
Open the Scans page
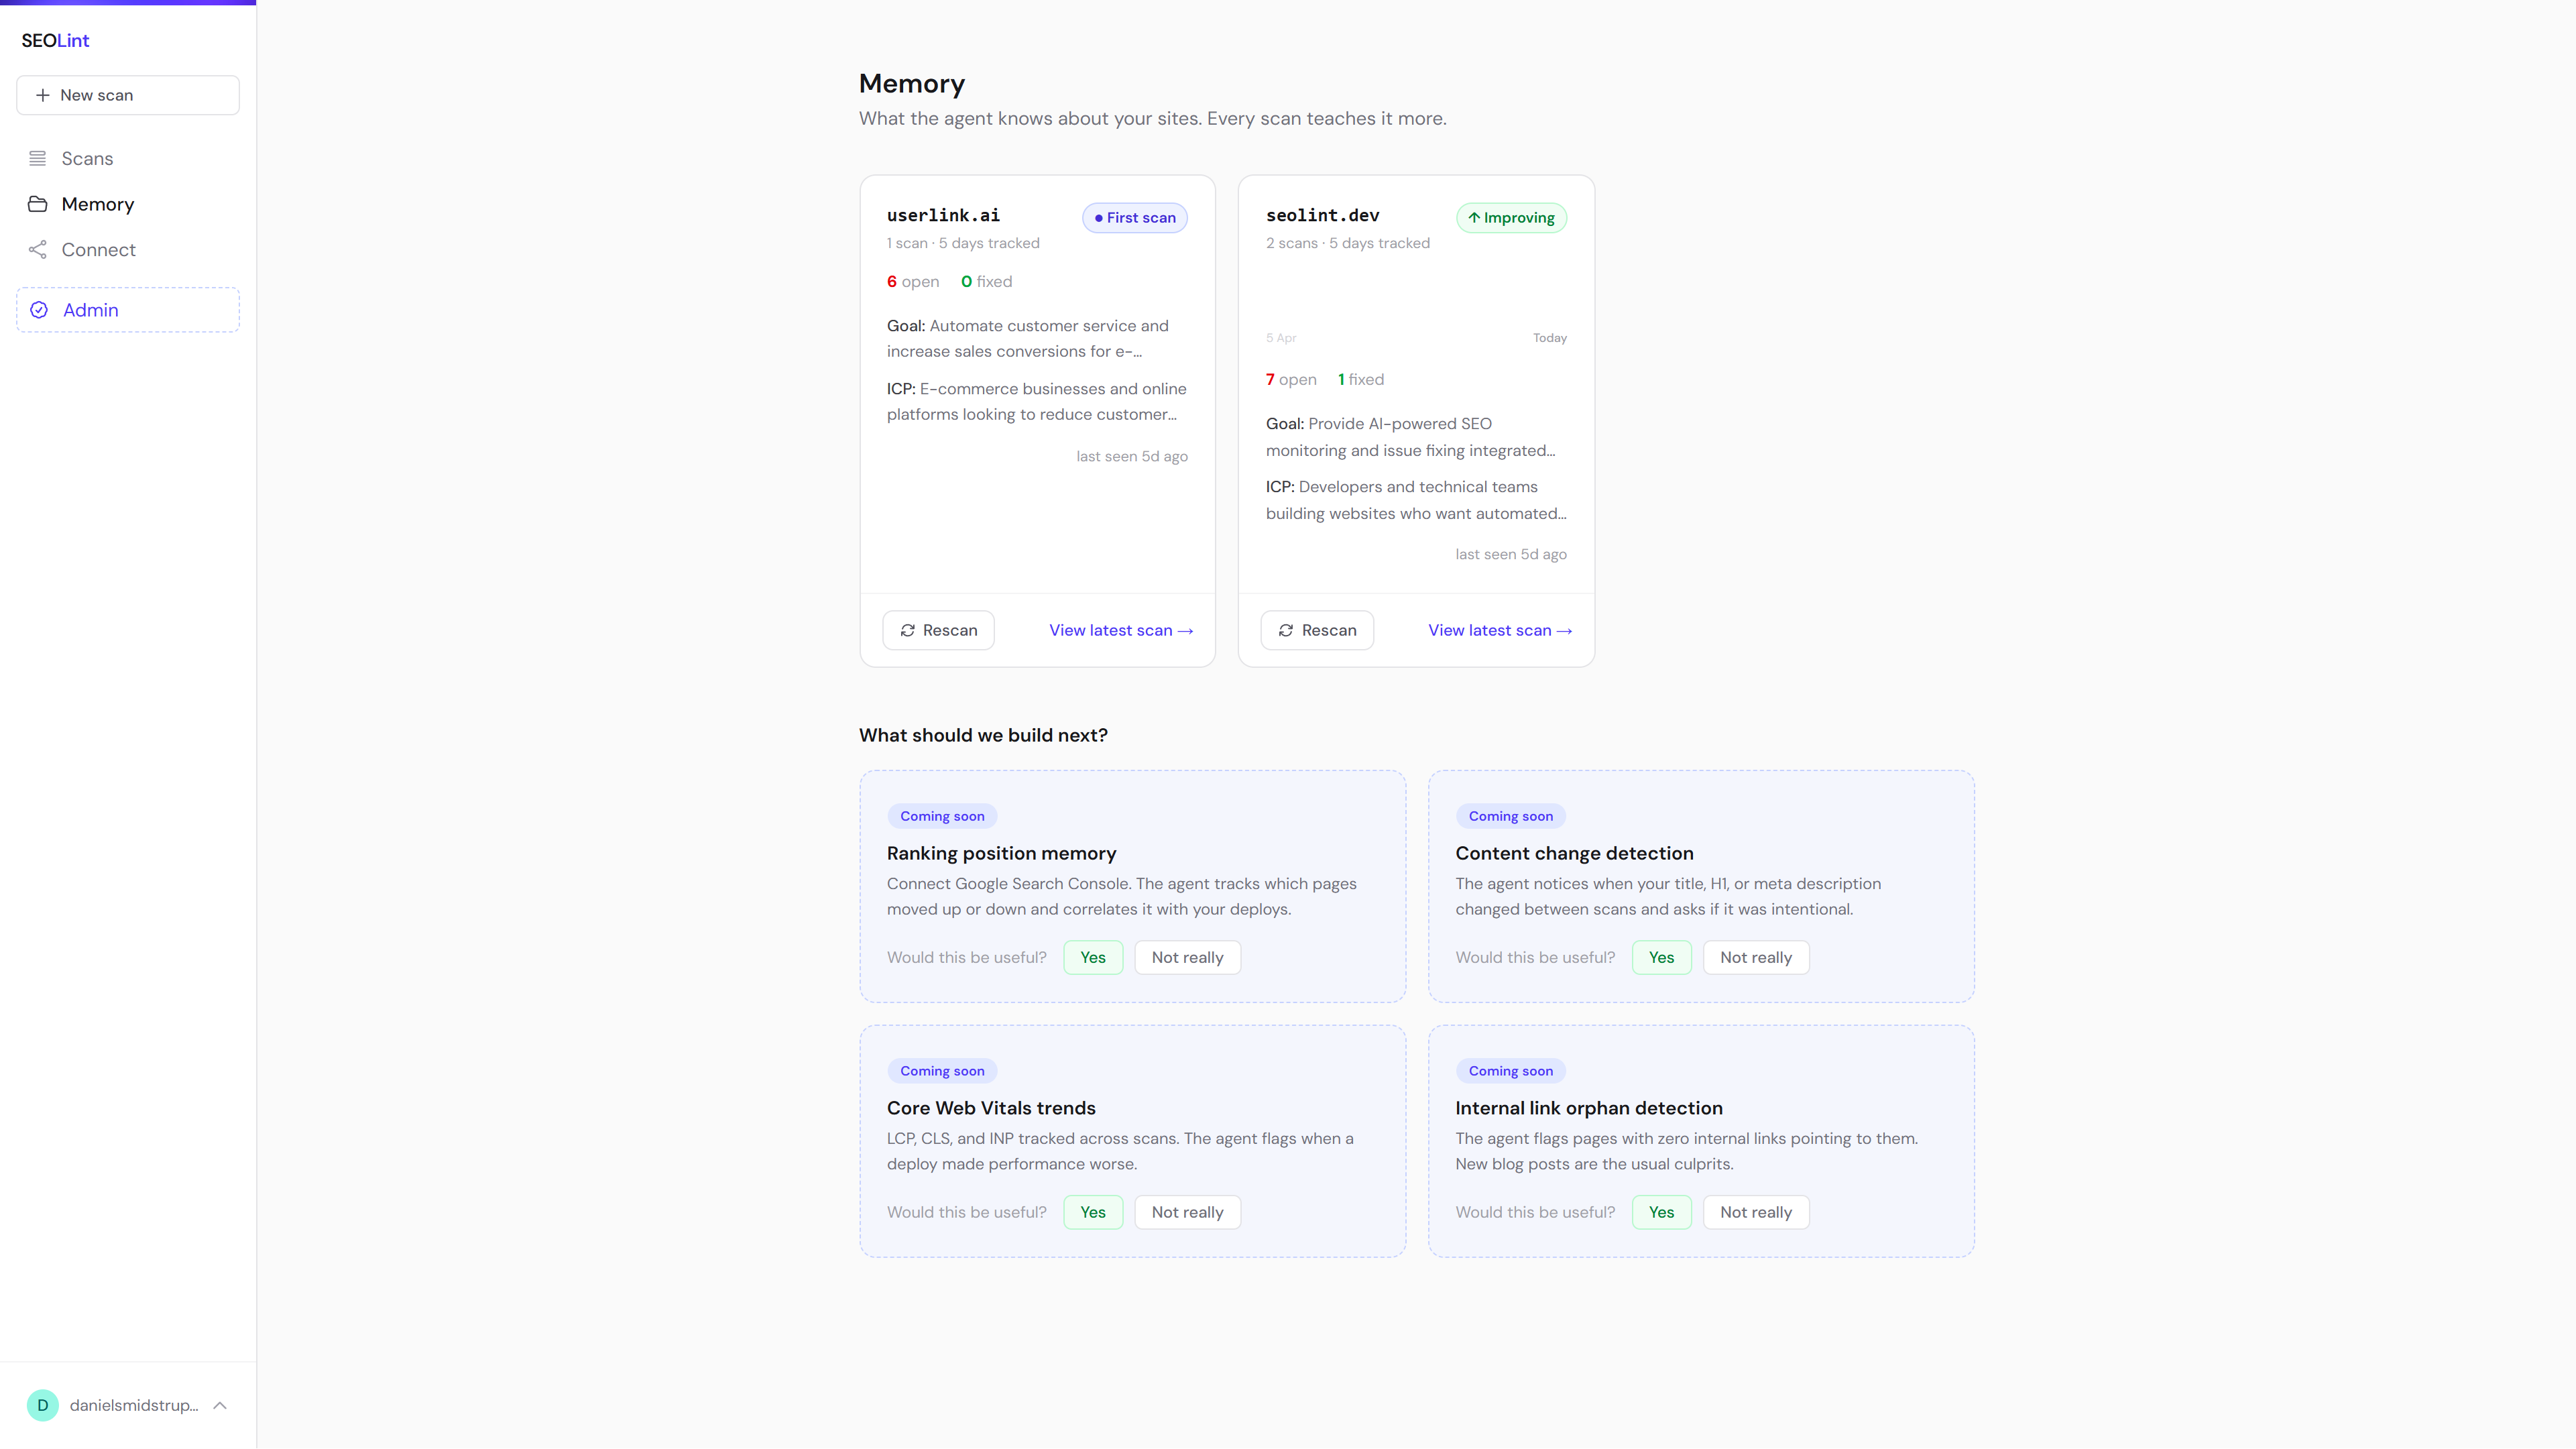(87, 158)
